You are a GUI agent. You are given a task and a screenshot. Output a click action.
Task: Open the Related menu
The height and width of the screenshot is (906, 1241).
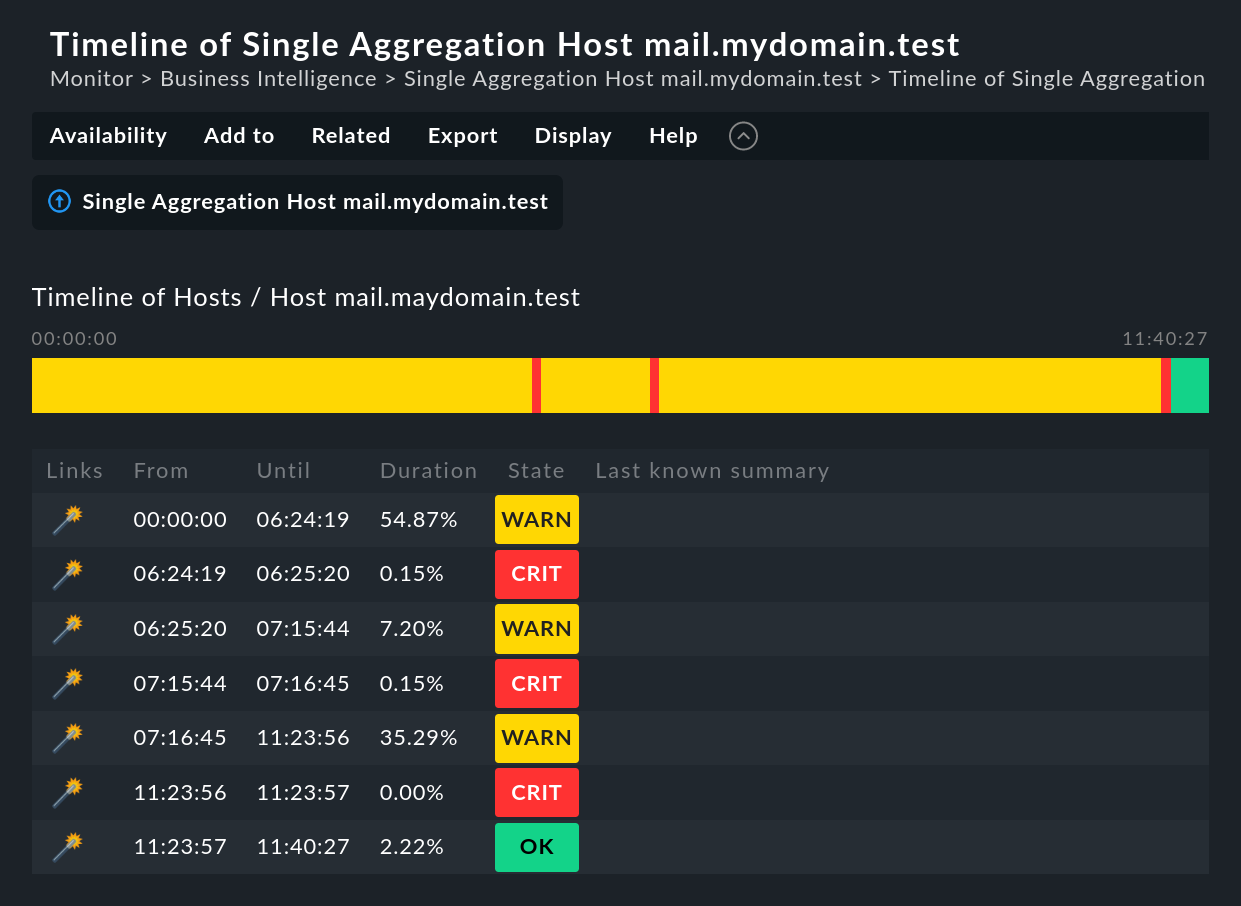point(351,136)
